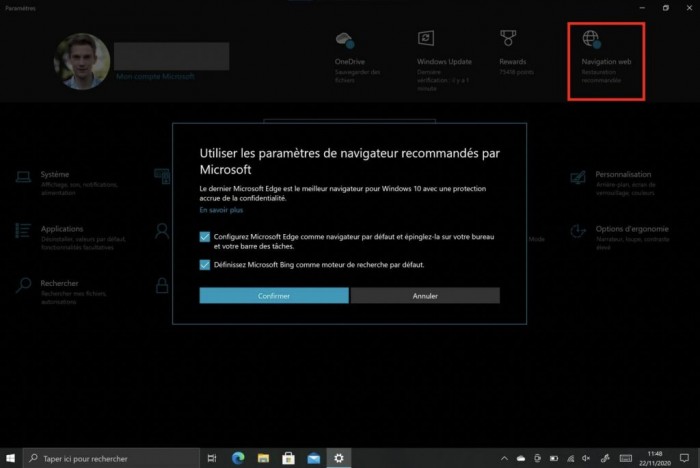Click the battery status tray icon
The height and width of the screenshot is (468, 700).
pos(554,458)
